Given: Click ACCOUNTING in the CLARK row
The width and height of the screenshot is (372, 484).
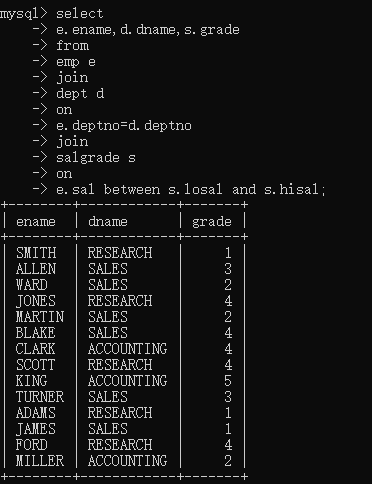Looking at the screenshot, I should point(128,349).
